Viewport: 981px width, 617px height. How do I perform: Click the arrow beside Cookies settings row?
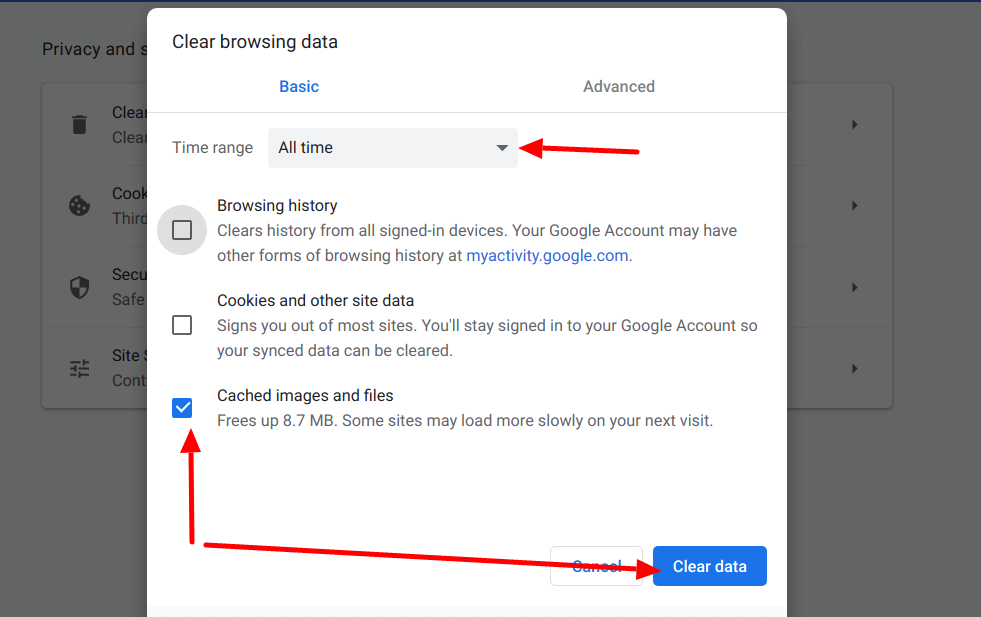[855, 206]
